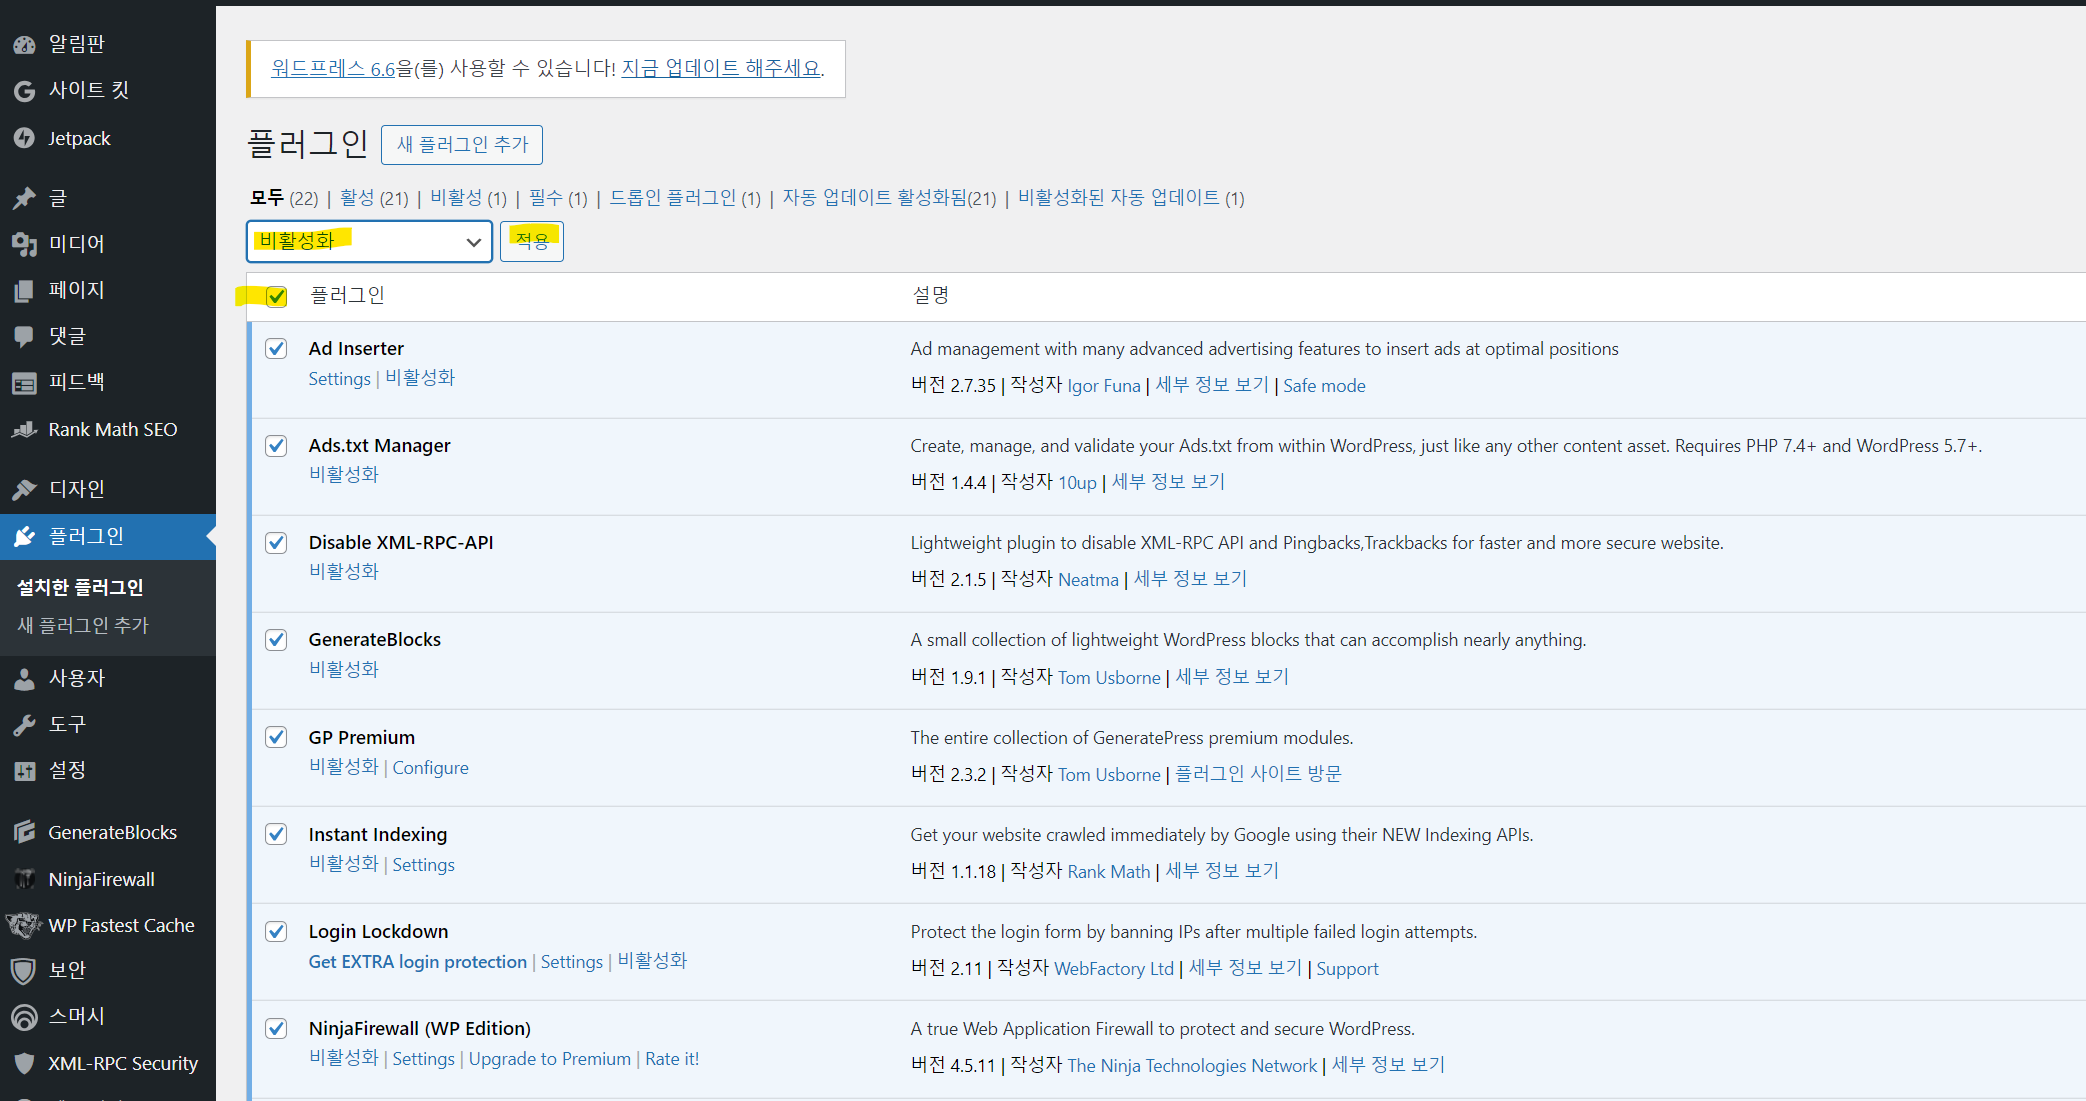Viewport: 2086px width, 1101px height.
Task: Open the 도구 wrench icon
Action: pyautogui.click(x=24, y=725)
